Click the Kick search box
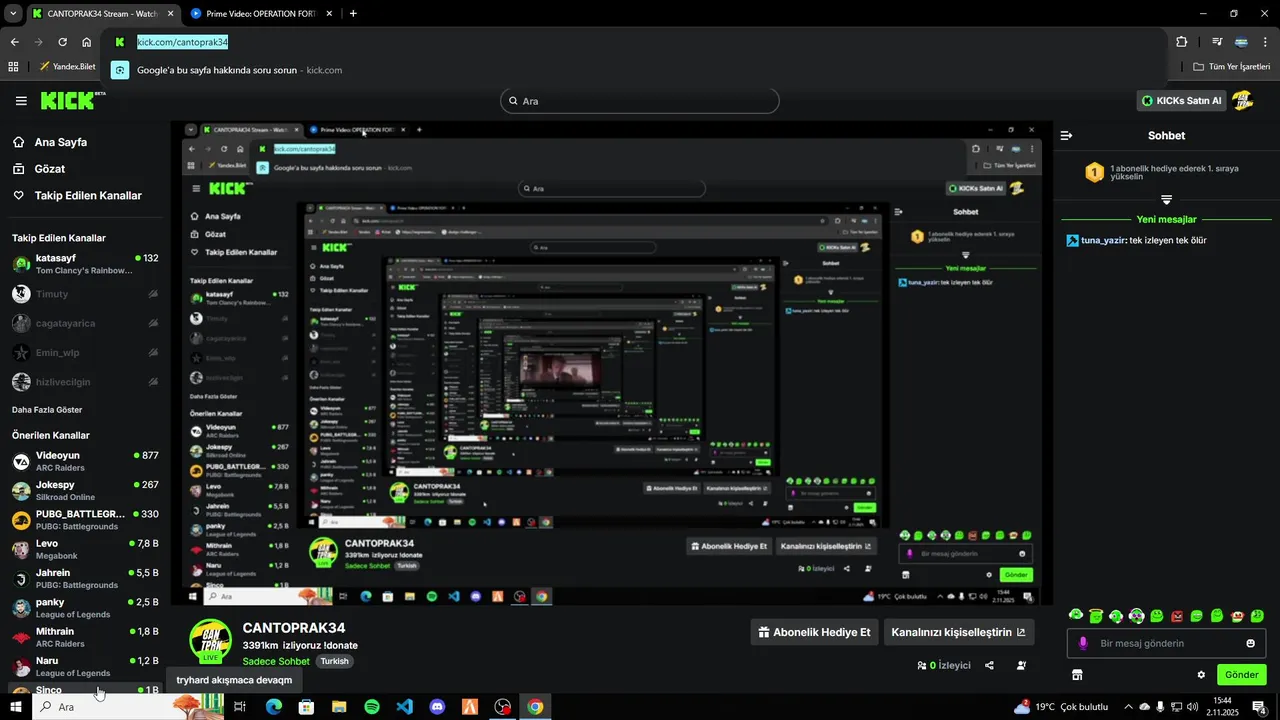 639,101
